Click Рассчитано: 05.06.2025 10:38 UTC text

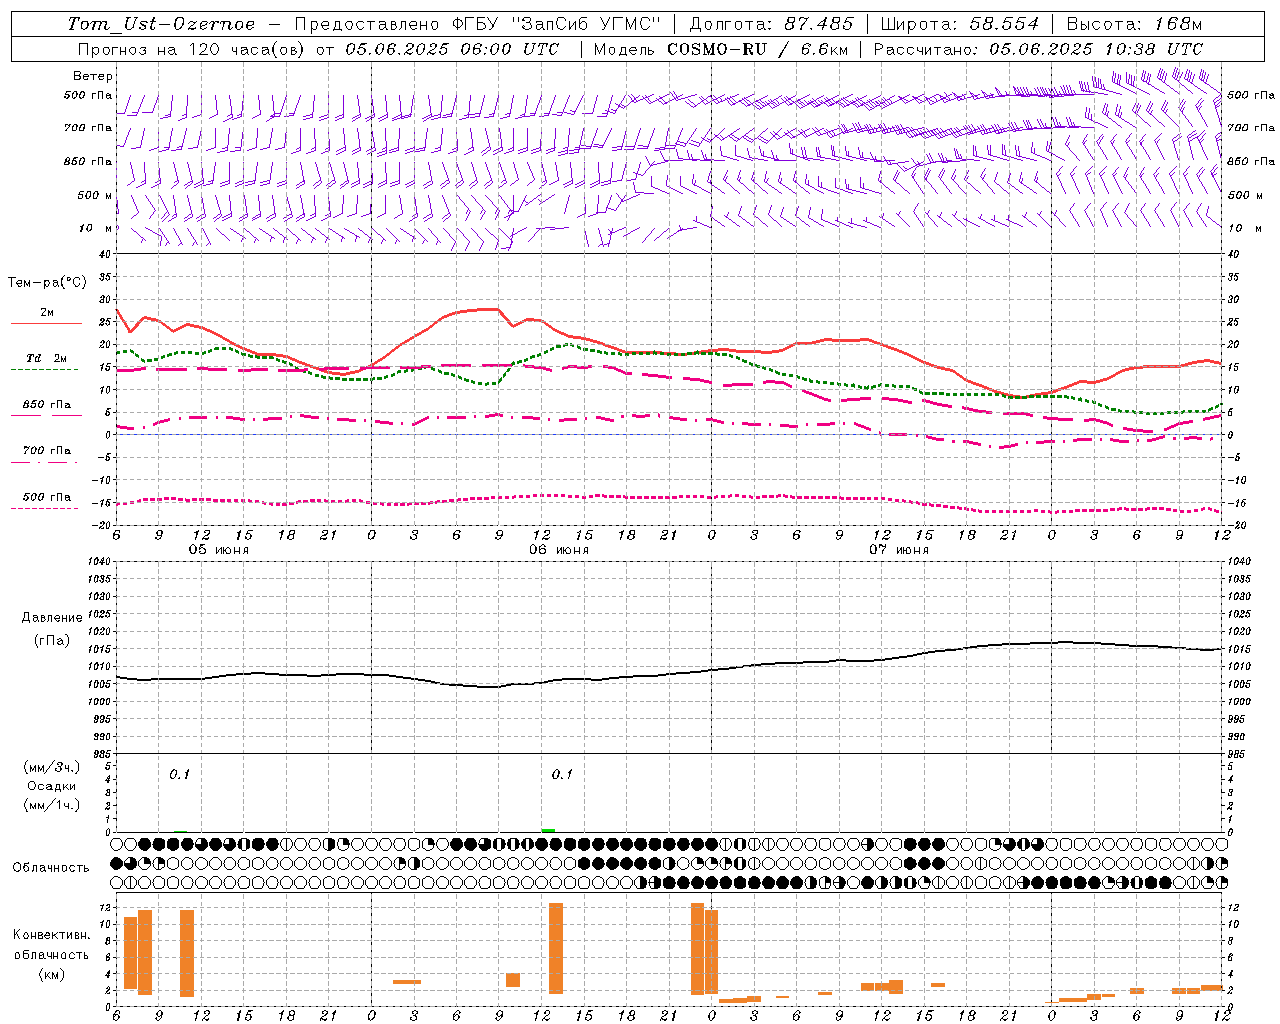tap(1038, 49)
